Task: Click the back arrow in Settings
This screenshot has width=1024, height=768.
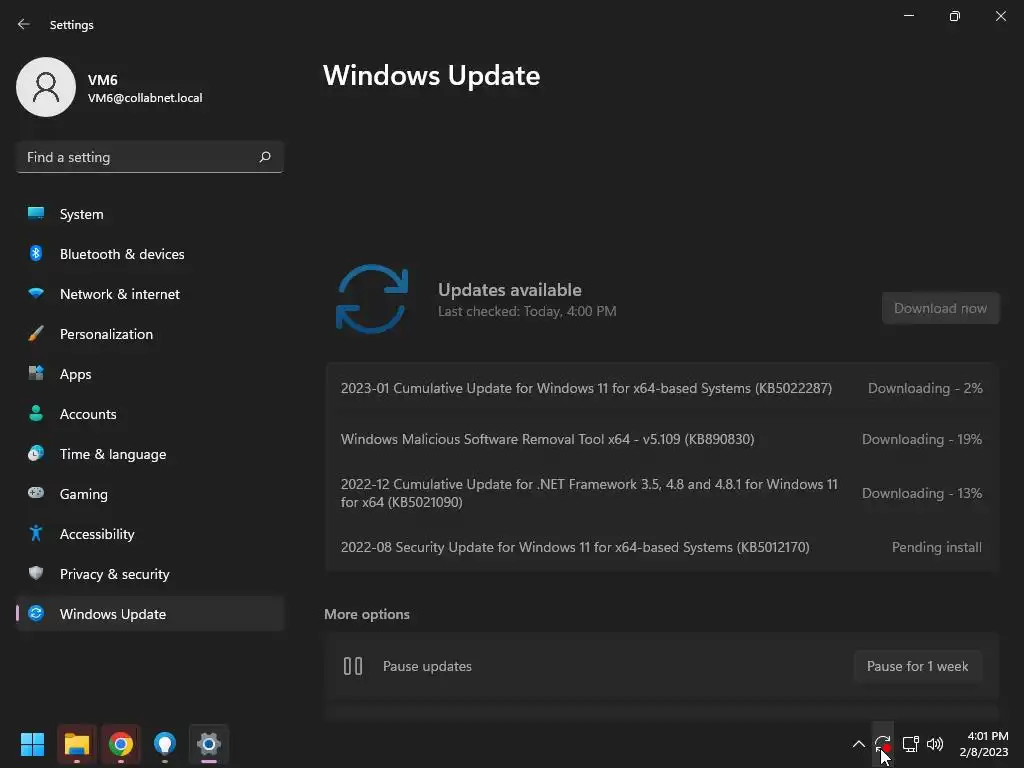Action: pos(24,24)
